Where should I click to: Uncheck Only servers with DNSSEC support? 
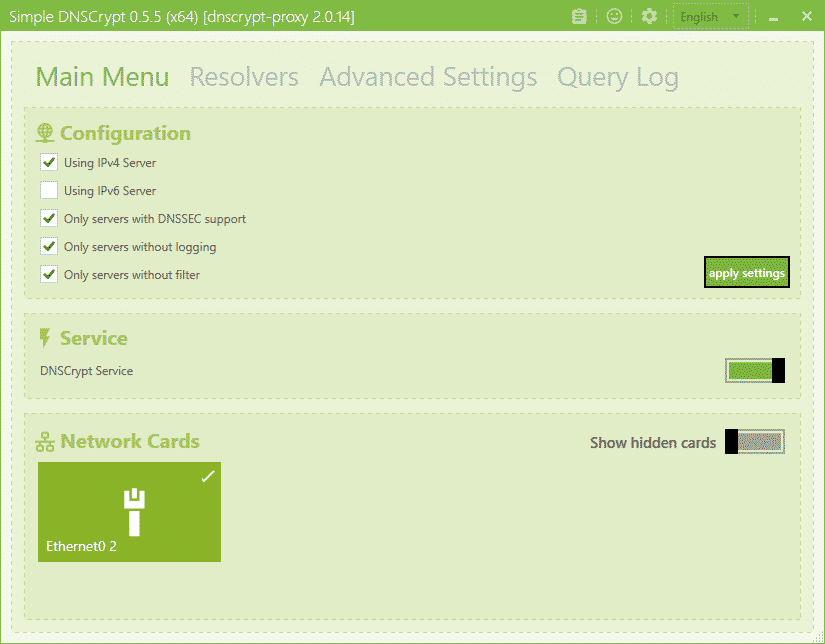(x=49, y=218)
